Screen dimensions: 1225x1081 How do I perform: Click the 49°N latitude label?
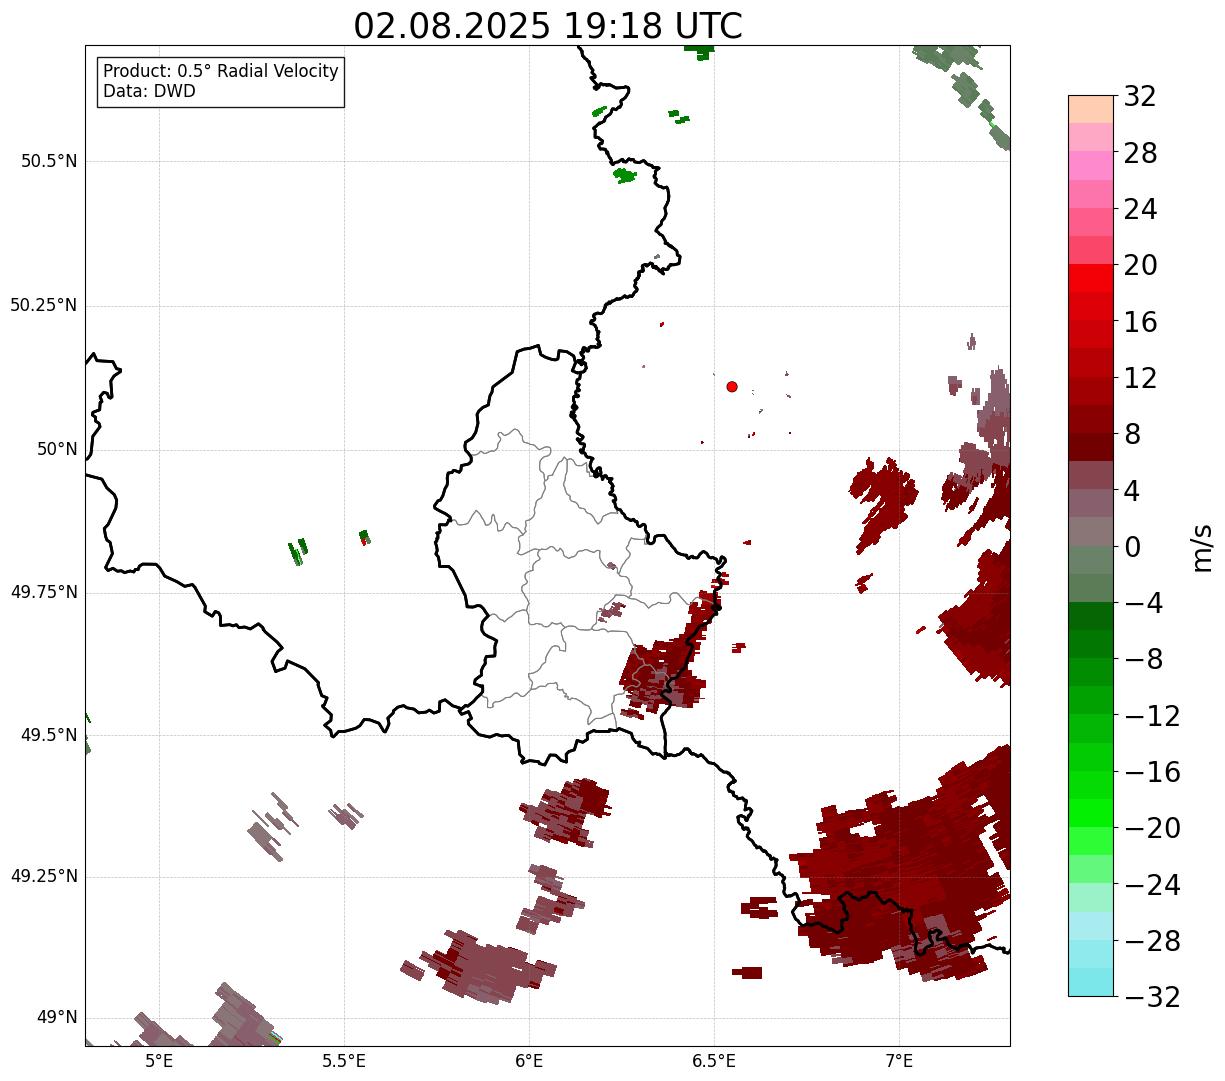(x=57, y=1018)
